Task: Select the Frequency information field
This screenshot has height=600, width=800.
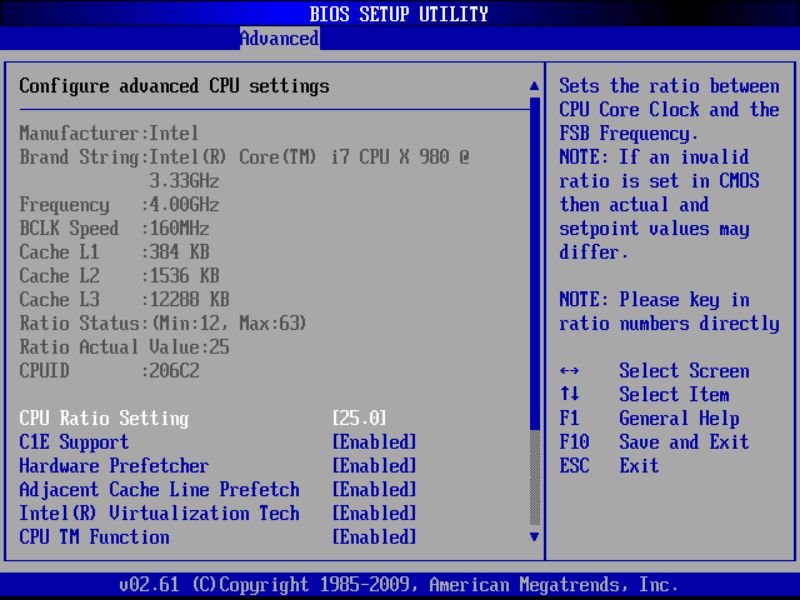Action: point(110,204)
